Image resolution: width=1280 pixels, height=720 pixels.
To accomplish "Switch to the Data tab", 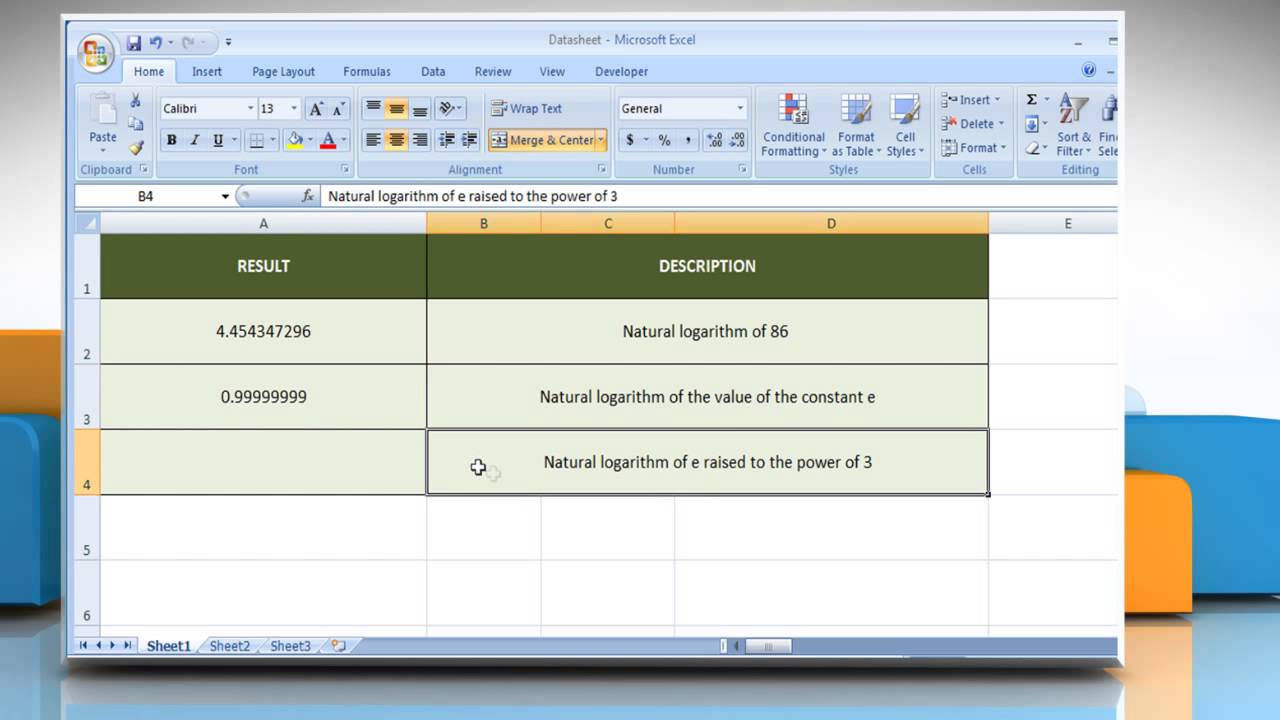I will (433, 71).
